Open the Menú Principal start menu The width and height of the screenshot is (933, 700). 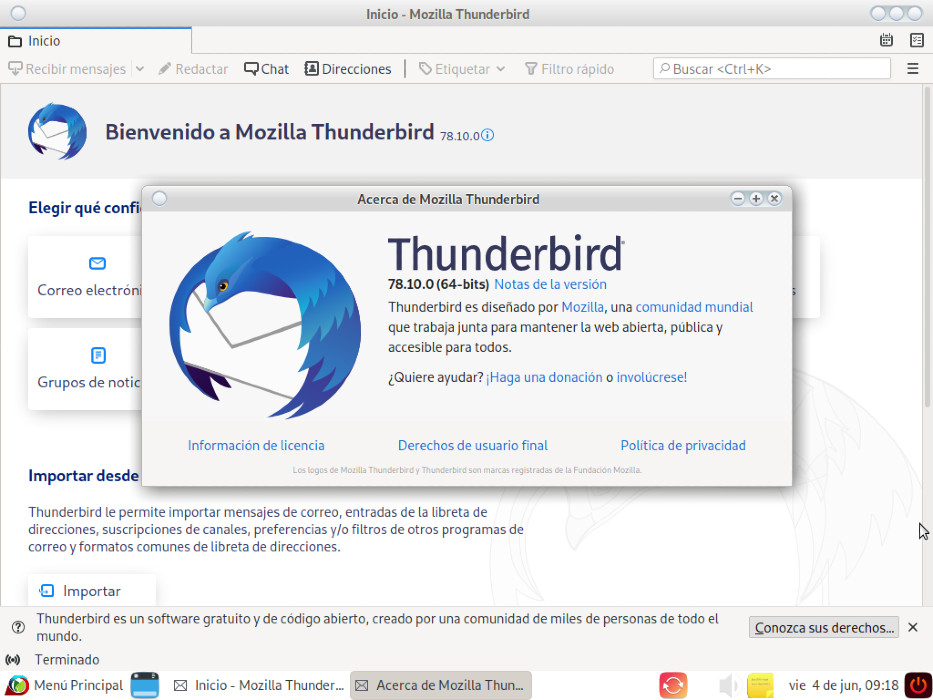click(65, 685)
